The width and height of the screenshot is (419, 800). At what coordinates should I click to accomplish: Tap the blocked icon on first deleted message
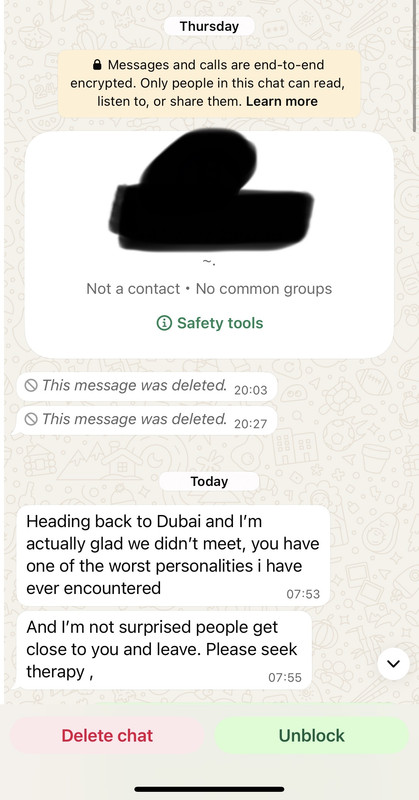[31, 386]
